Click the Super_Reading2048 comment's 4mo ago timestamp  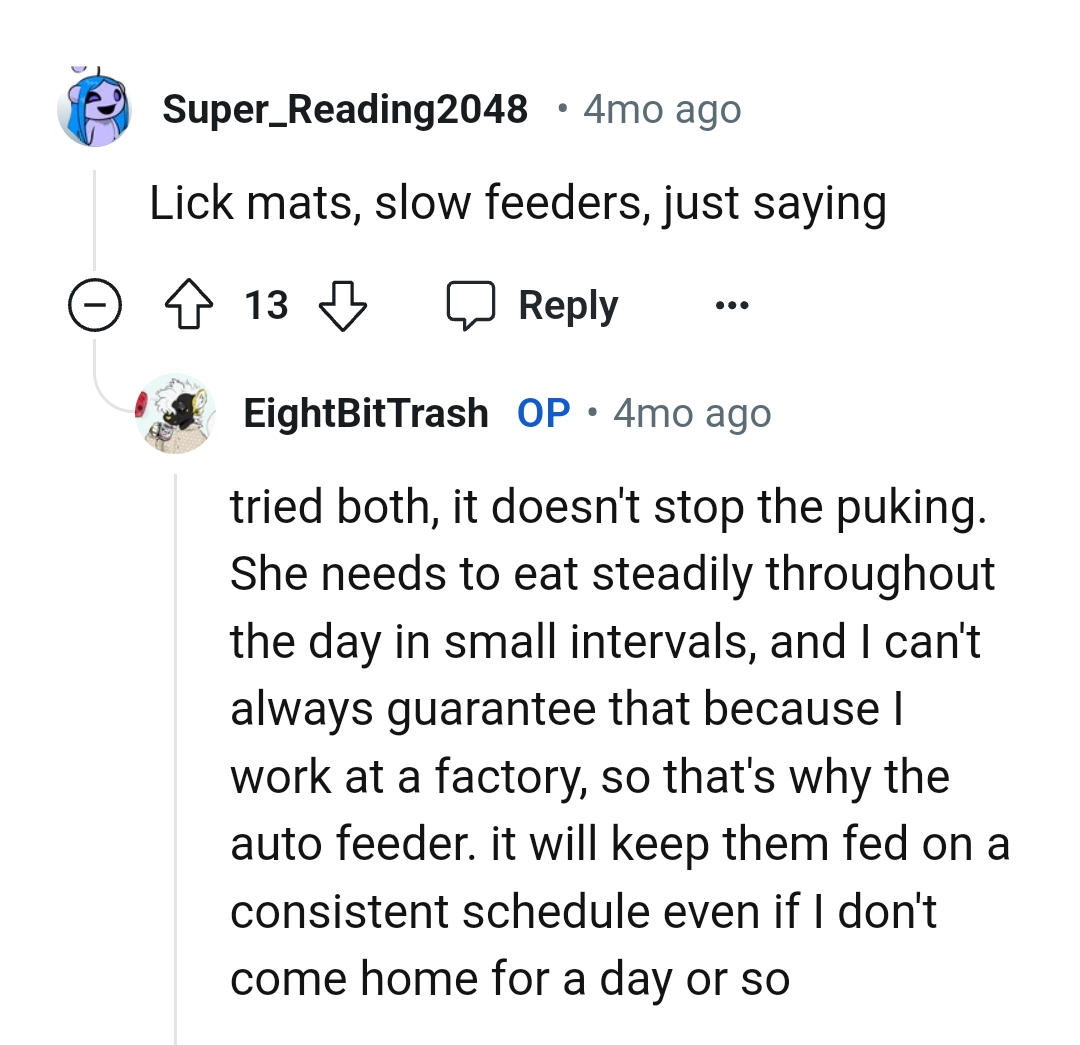pos(662,109)
